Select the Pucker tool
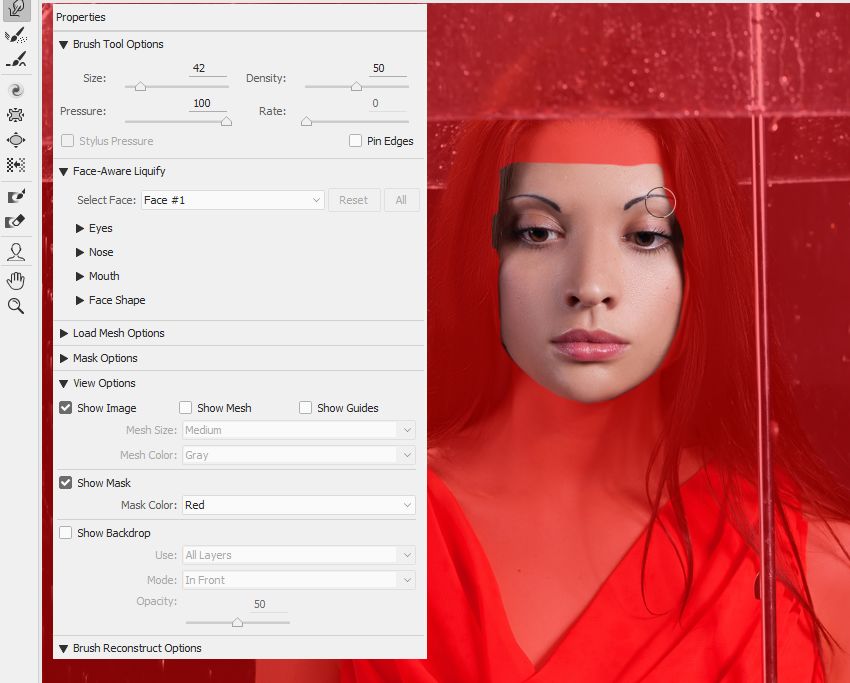The width and height of the screenshot is (850, 683). click(16, 114)
